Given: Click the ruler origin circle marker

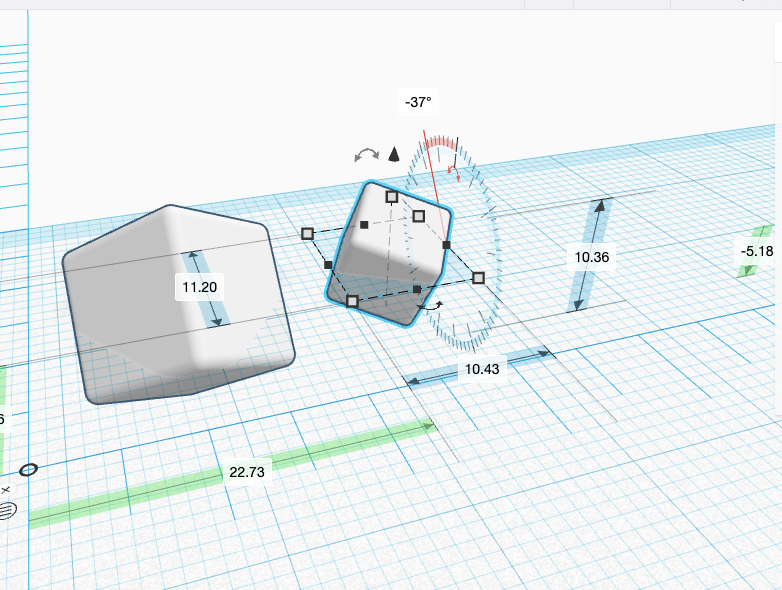Looking at the screenshot, I should (x=28, y=470).
